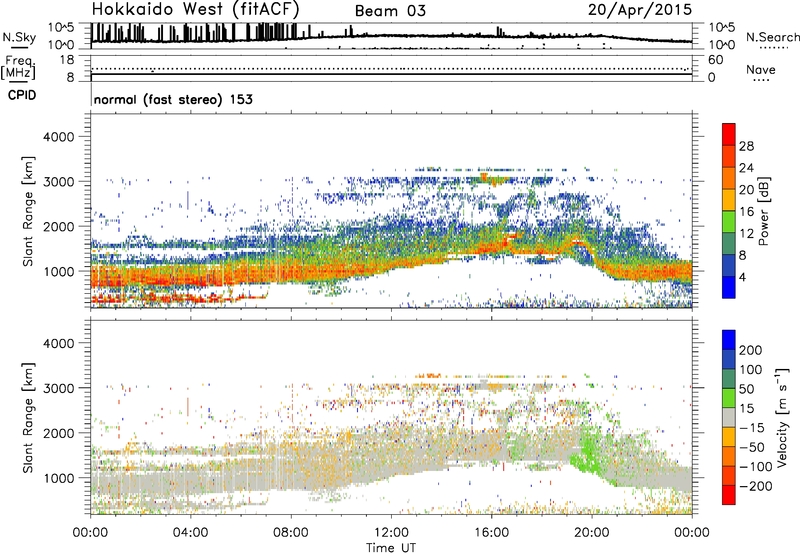Click the '20:00' time axis tick
This screenshot has width=800, height=554.
point(592,533)
